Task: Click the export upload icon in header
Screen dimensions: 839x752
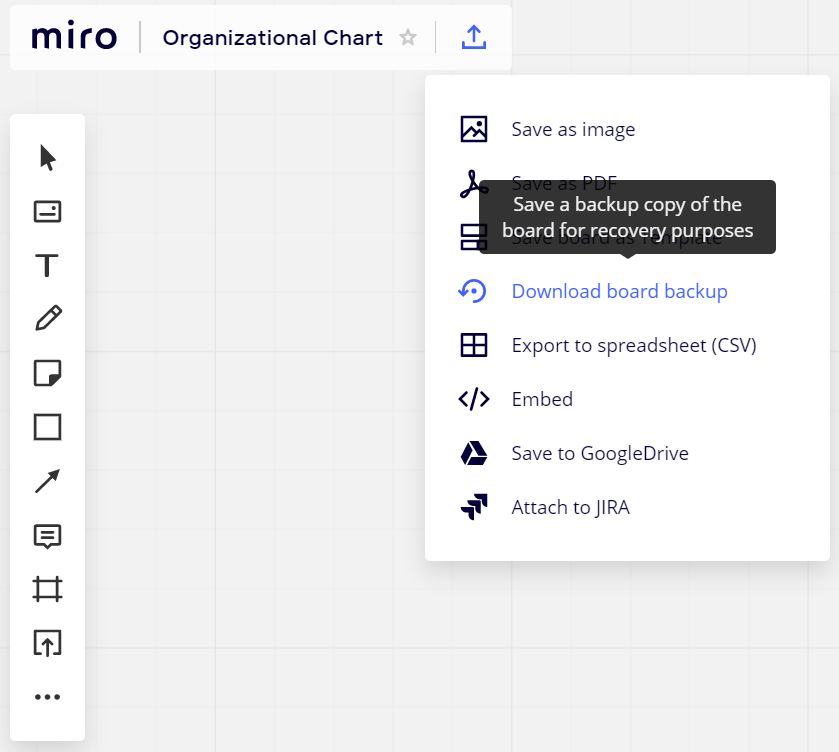Action: click(474, 38)
